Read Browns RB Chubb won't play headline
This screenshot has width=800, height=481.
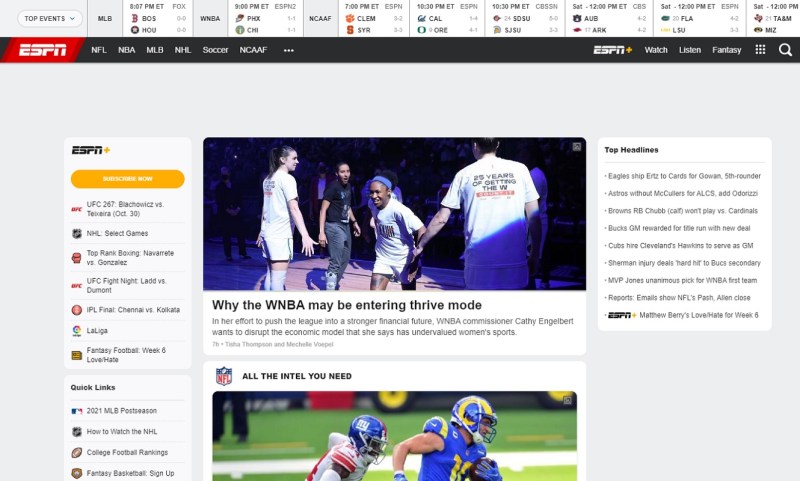pyautogui.click(x=683, y=211)
